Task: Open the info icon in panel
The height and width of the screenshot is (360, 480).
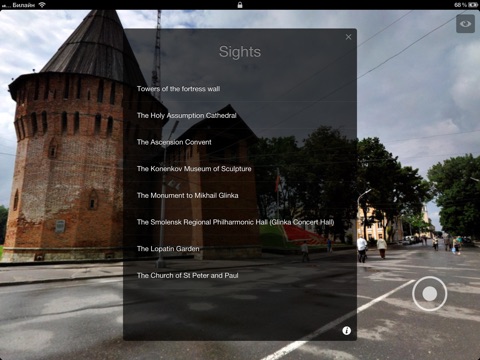Action: coord(347,330)
